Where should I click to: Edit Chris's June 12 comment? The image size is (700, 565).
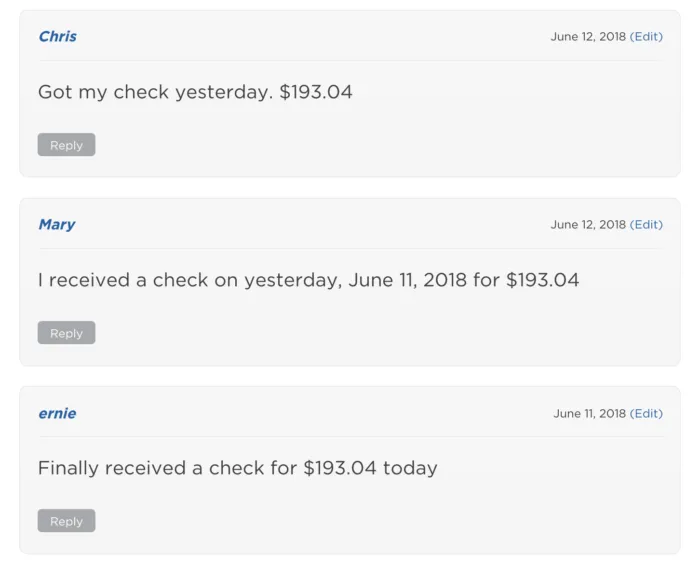click(646, 36)
